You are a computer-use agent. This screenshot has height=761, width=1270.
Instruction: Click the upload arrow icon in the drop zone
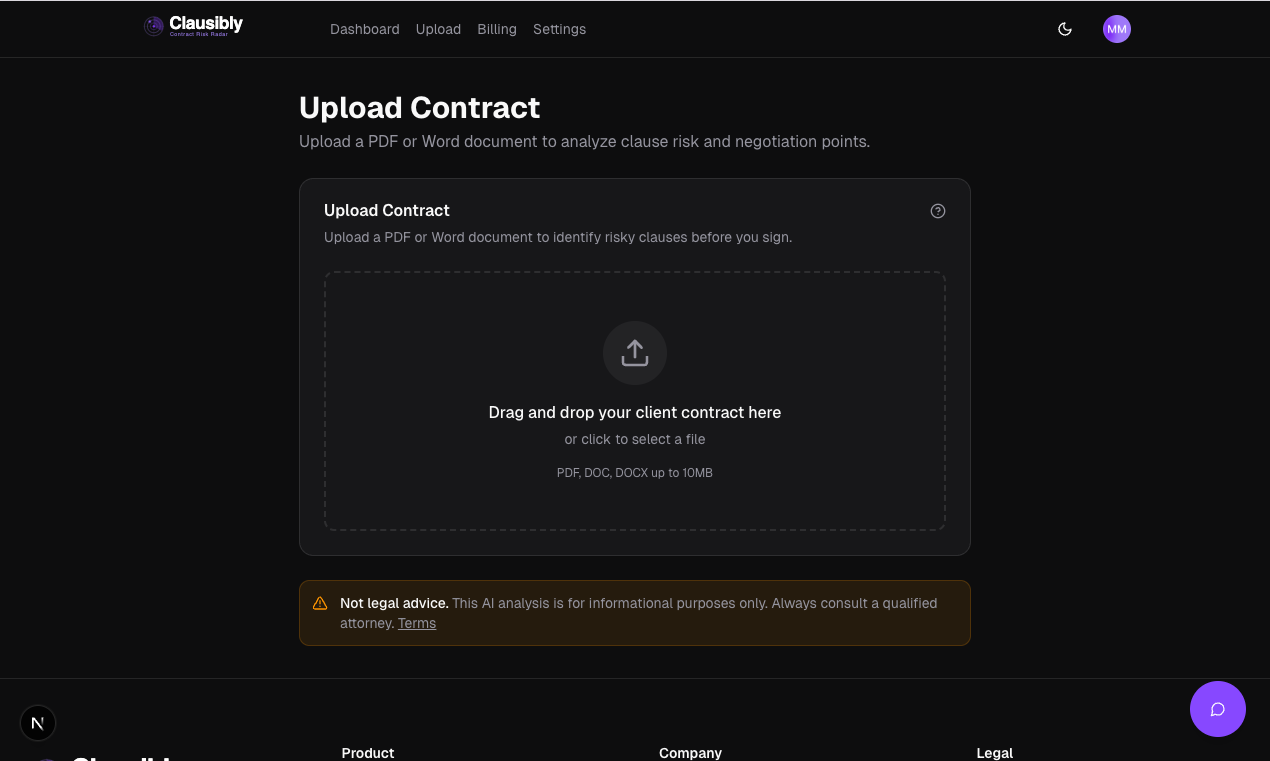(634, 353)
